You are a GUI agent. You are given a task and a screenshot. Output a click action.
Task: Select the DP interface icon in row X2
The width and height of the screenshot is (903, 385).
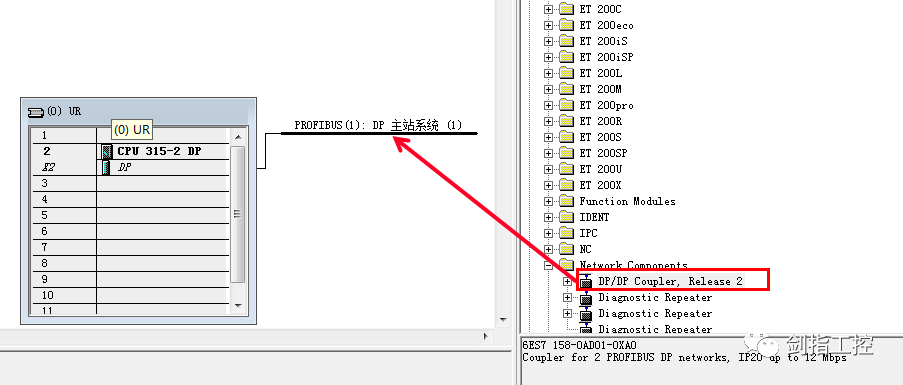click(107, 167)
